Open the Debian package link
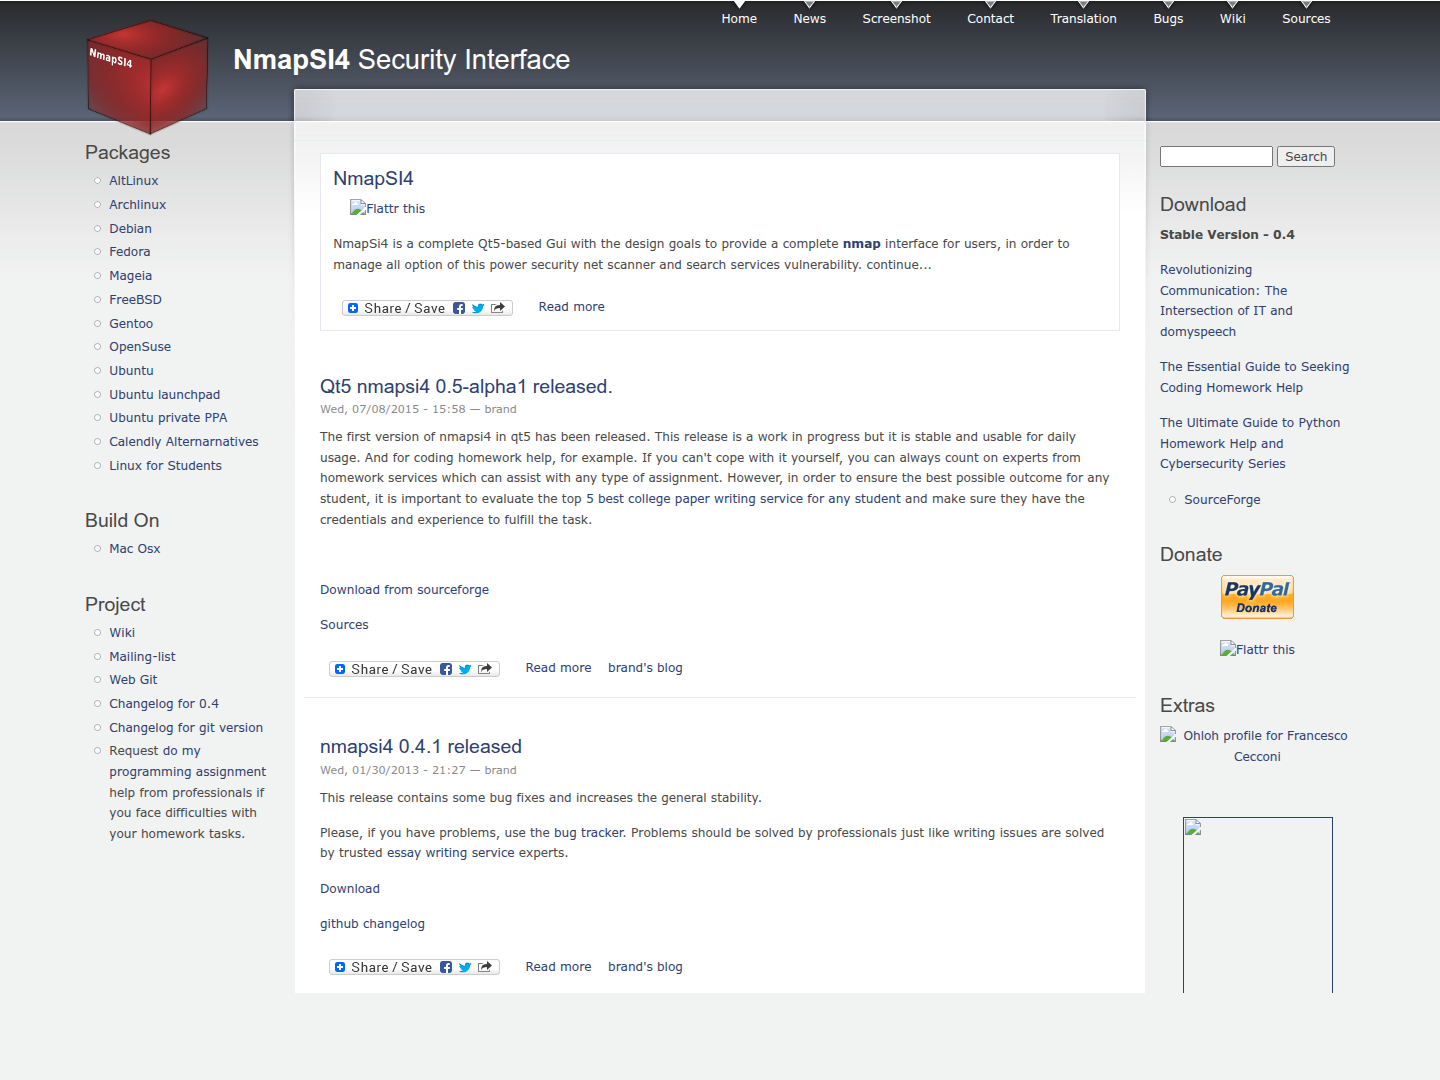Image resolution: width=1440 pixels, height=1080 pixels. [131, 229]
